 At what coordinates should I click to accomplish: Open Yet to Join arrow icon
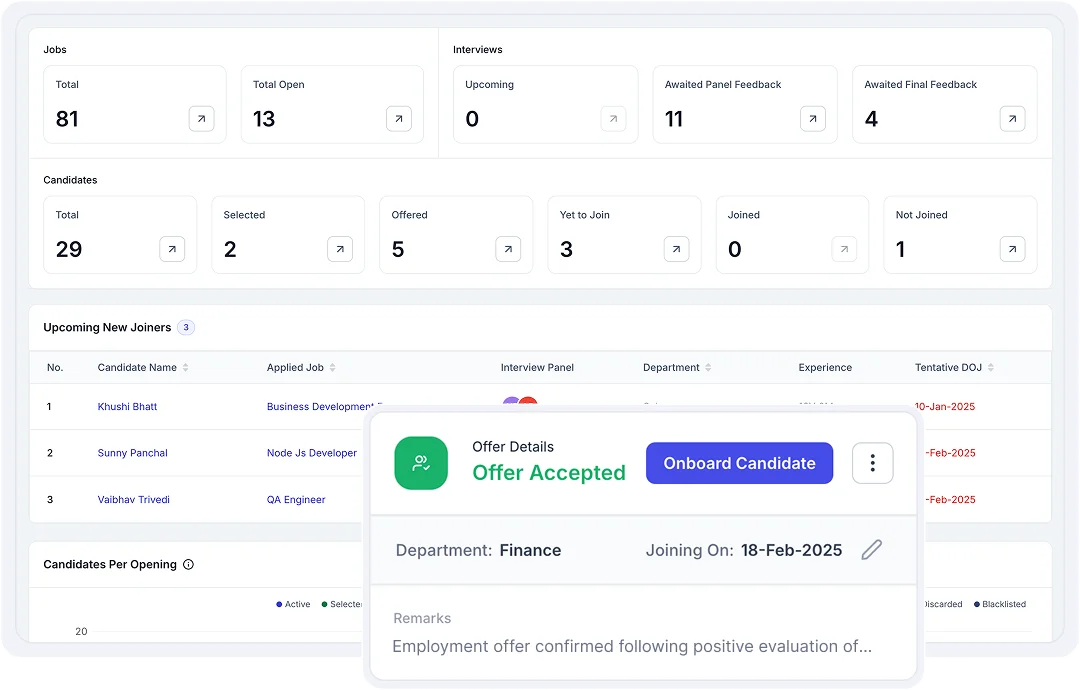[x=676, y=249]
